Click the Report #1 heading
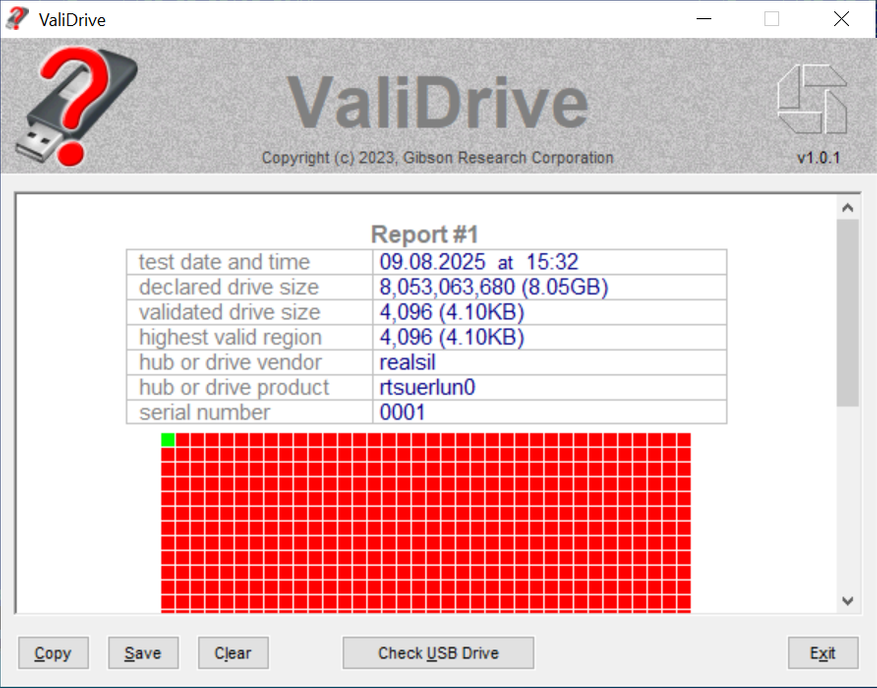This screenshot has width=877, height=688. pos(425,234)
